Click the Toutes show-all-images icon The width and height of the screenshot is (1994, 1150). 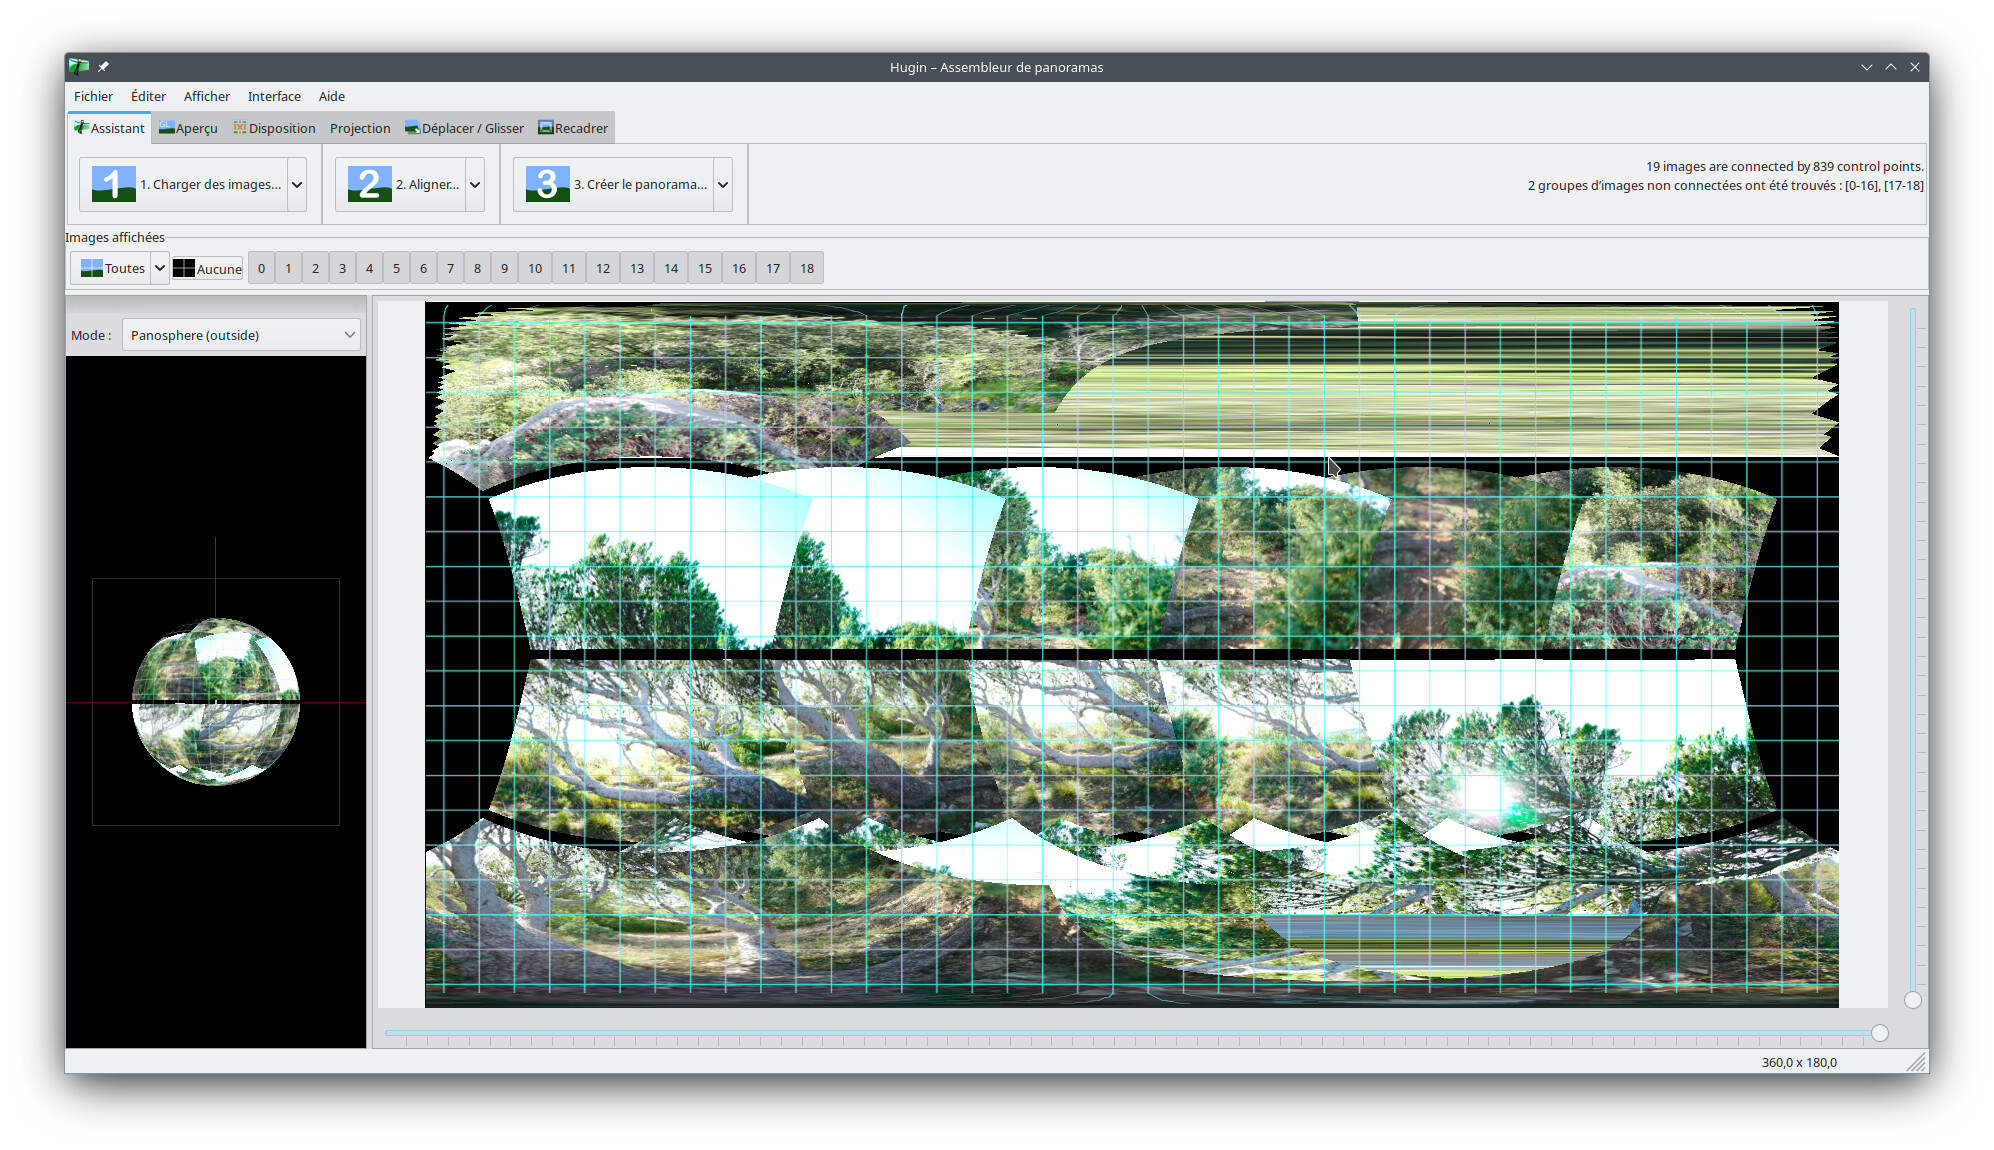pos(92,268)
